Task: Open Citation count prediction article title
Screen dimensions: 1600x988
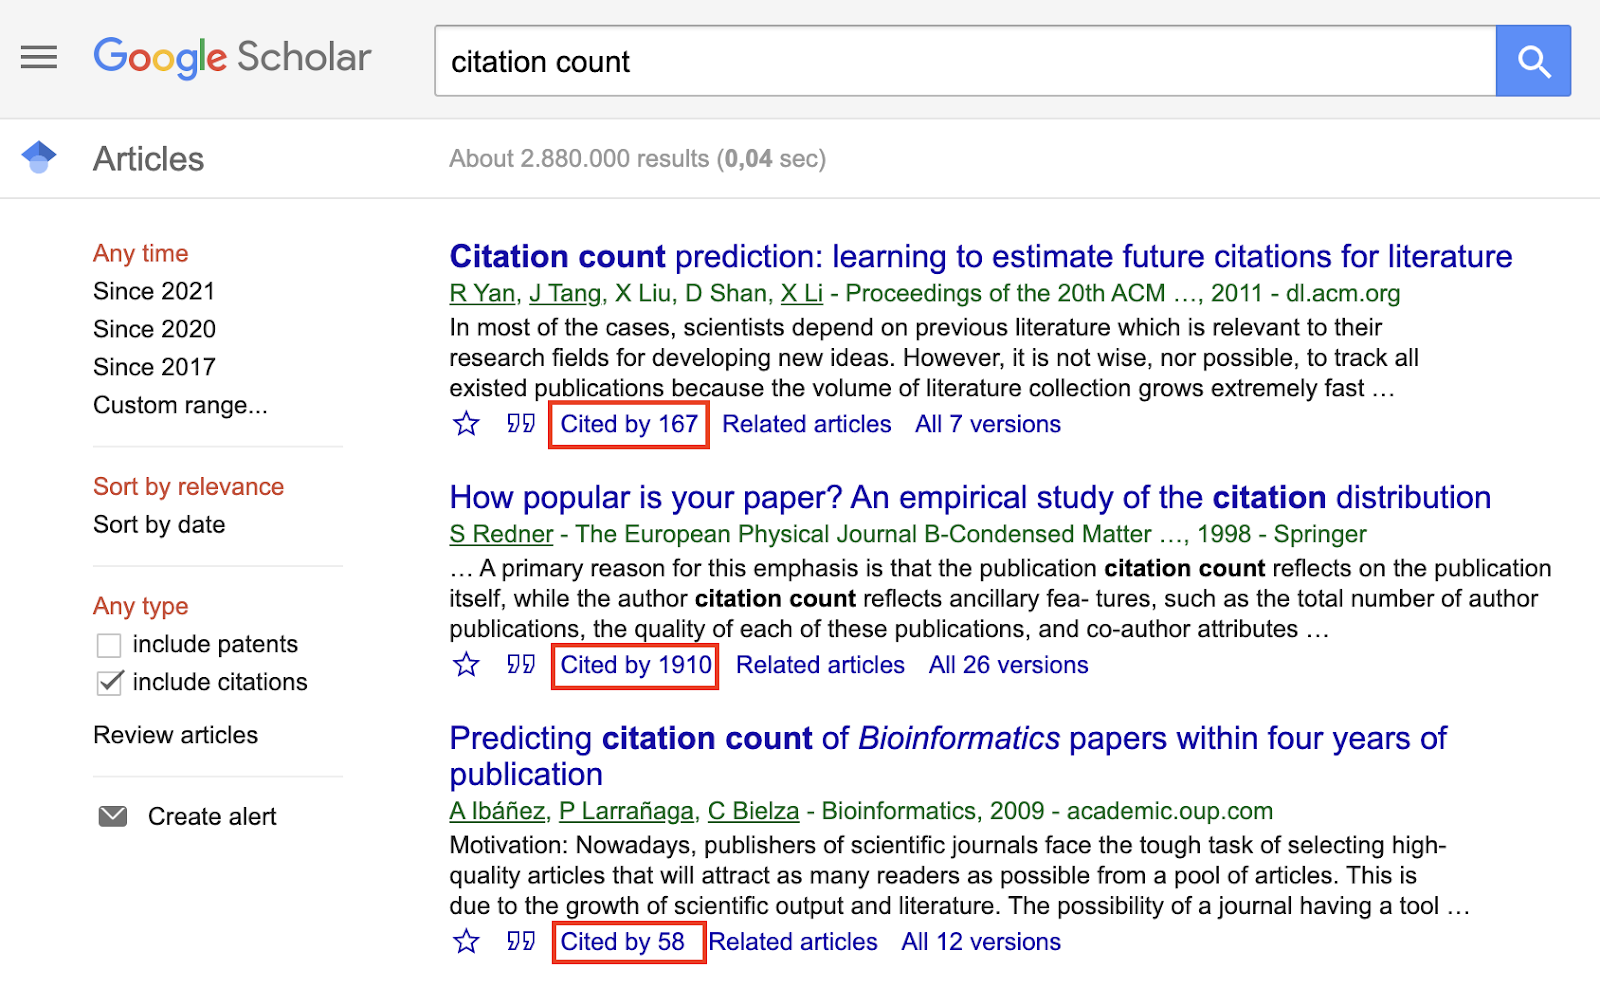Action: click(981, 256)
